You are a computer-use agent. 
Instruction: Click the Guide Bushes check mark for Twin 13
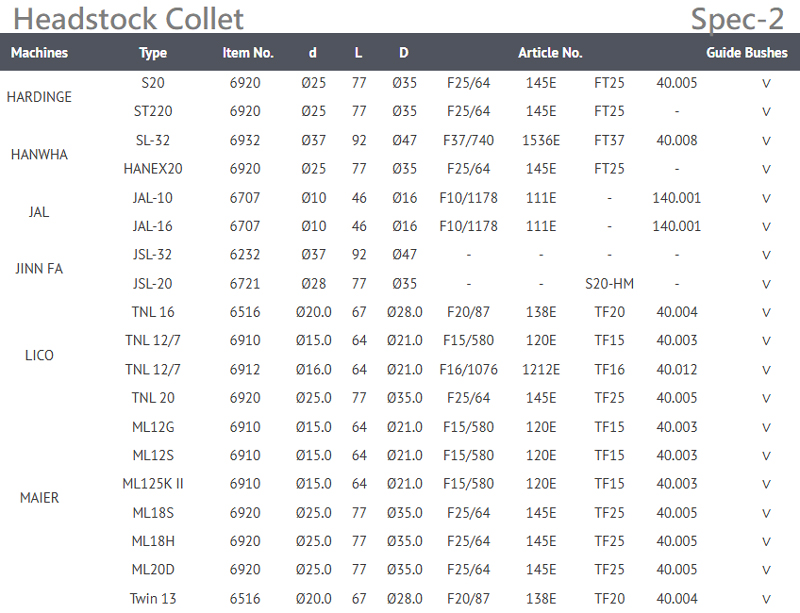(x=766, y=599)
